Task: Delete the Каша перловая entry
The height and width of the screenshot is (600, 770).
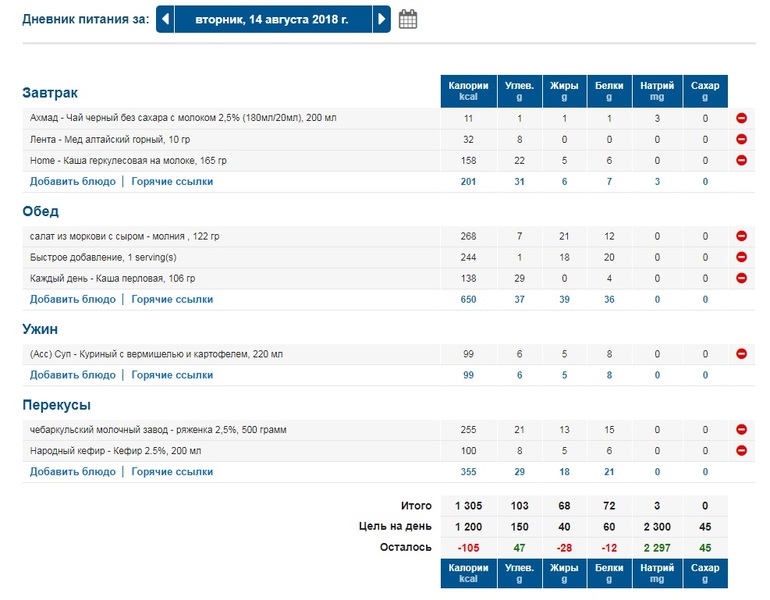Action: coord(742,278)
